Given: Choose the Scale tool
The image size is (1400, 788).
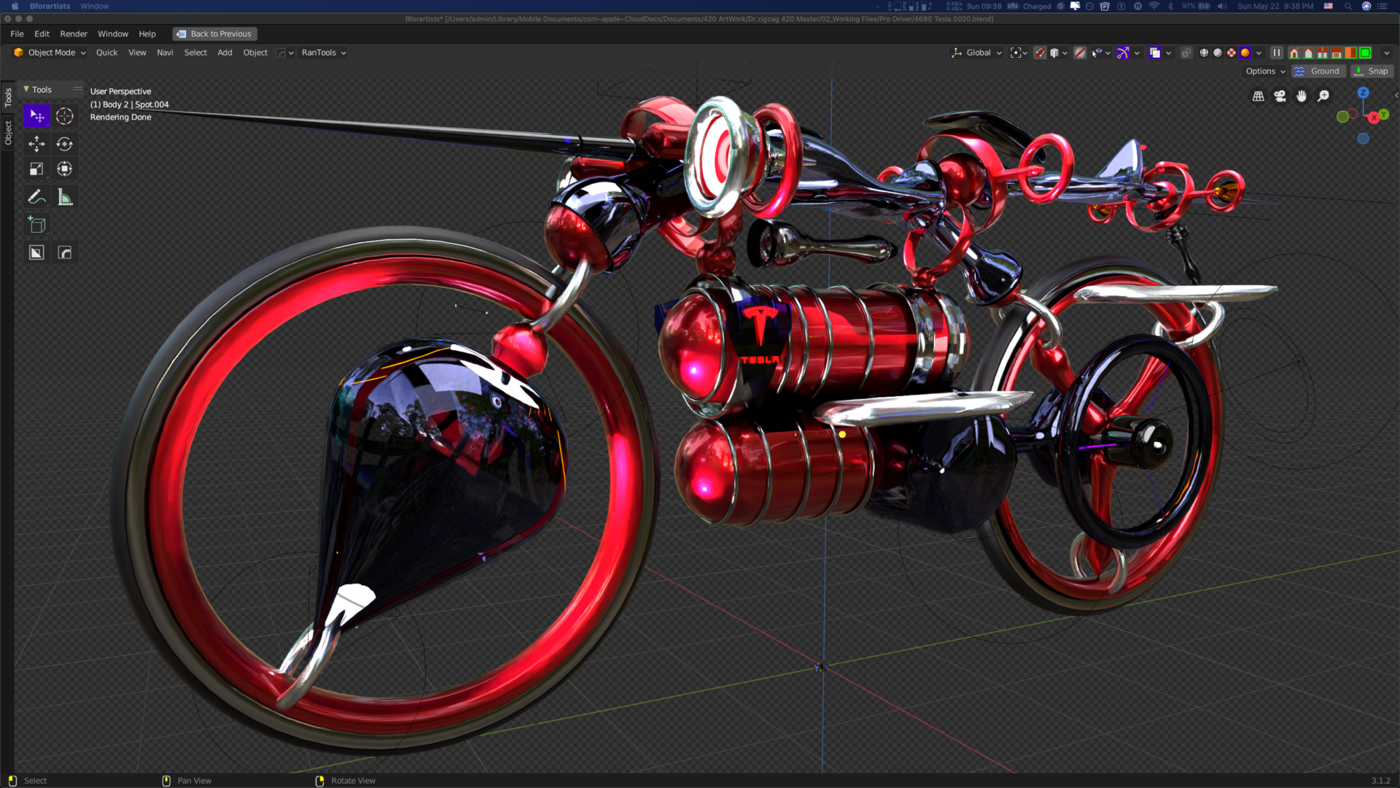Looking at the screenshot, I should coord(37,169).
